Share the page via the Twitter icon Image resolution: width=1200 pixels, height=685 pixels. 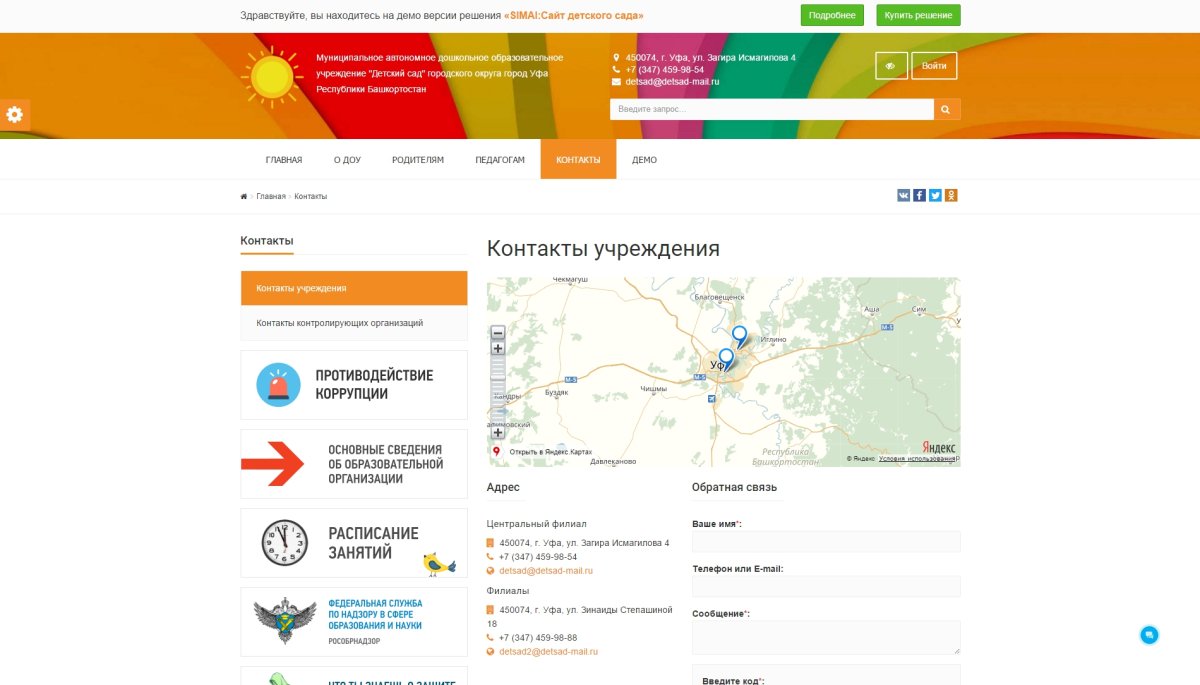pos(935,195)
